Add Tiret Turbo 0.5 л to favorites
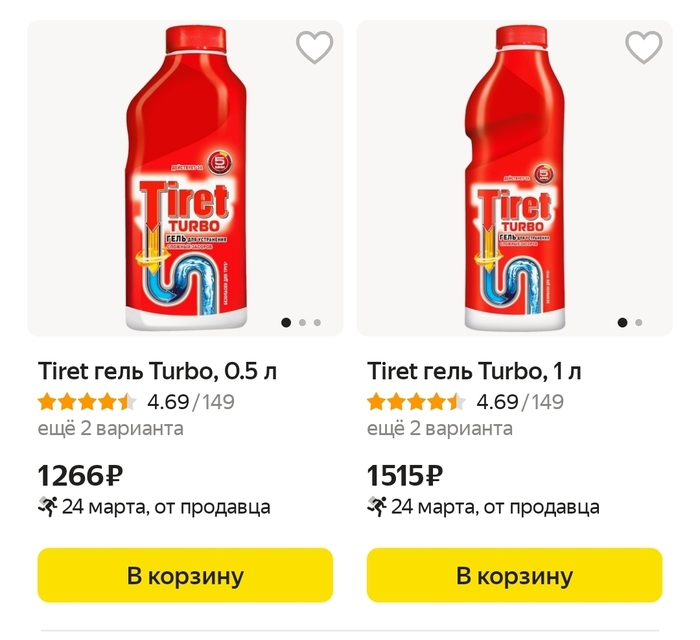Screen dimensions: 700x640 (x=315, y=48)
